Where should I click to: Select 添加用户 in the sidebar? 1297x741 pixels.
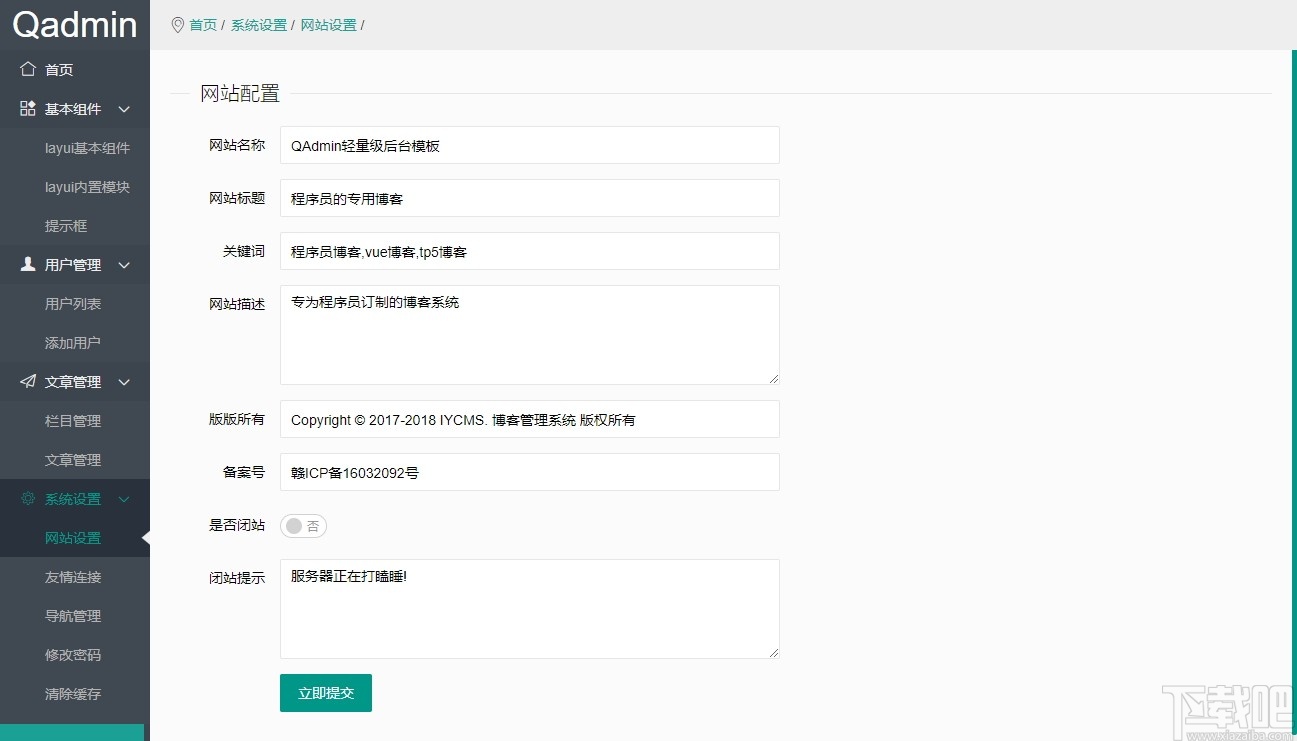coord(75,342)
